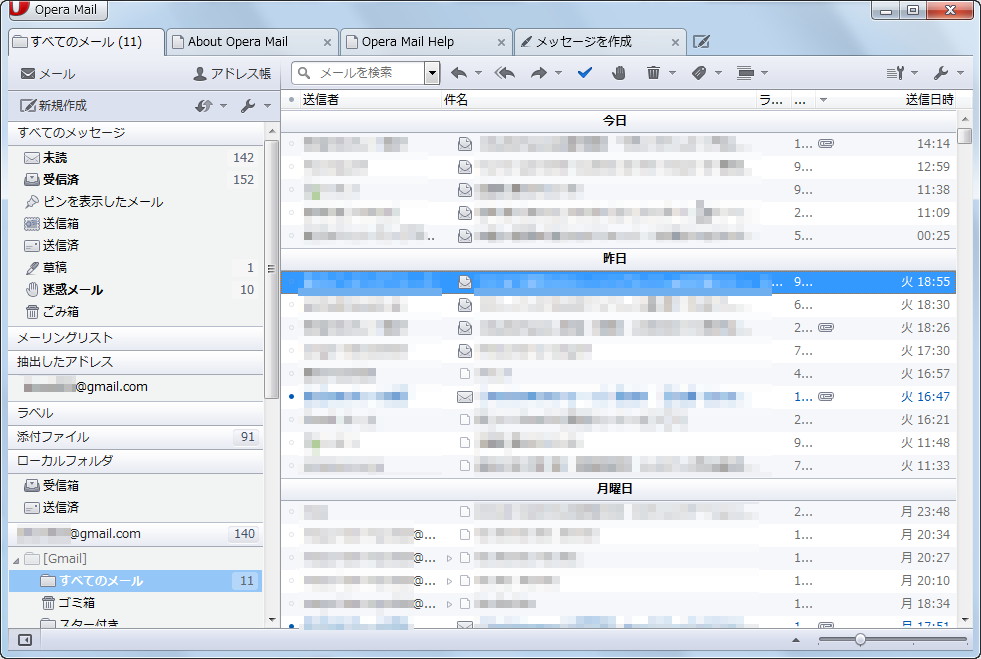Toggle read dot on the 12:59 message
The width and height of the screenshot is (981, 659).
pos(292,166)
